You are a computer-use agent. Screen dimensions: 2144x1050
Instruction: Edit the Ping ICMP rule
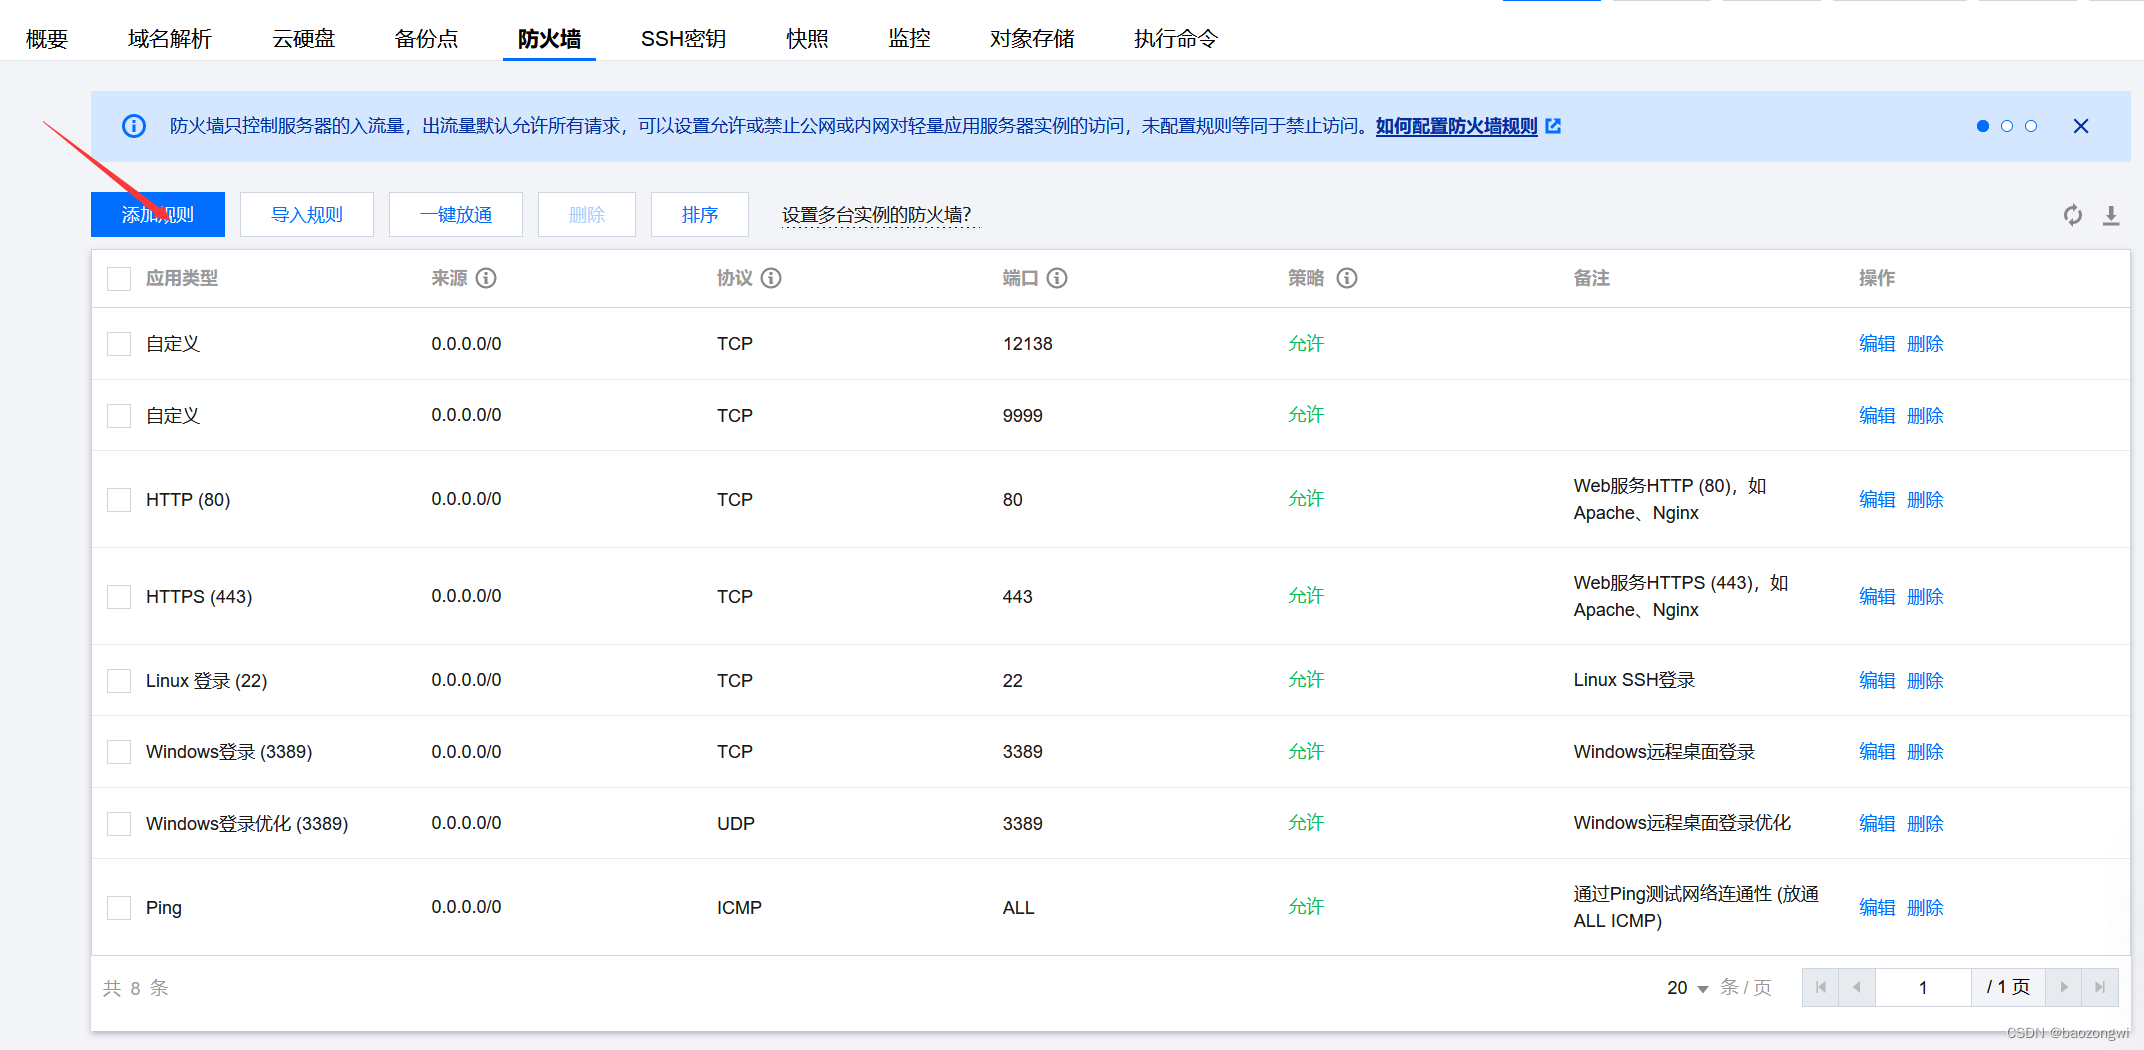point(1877,908)
